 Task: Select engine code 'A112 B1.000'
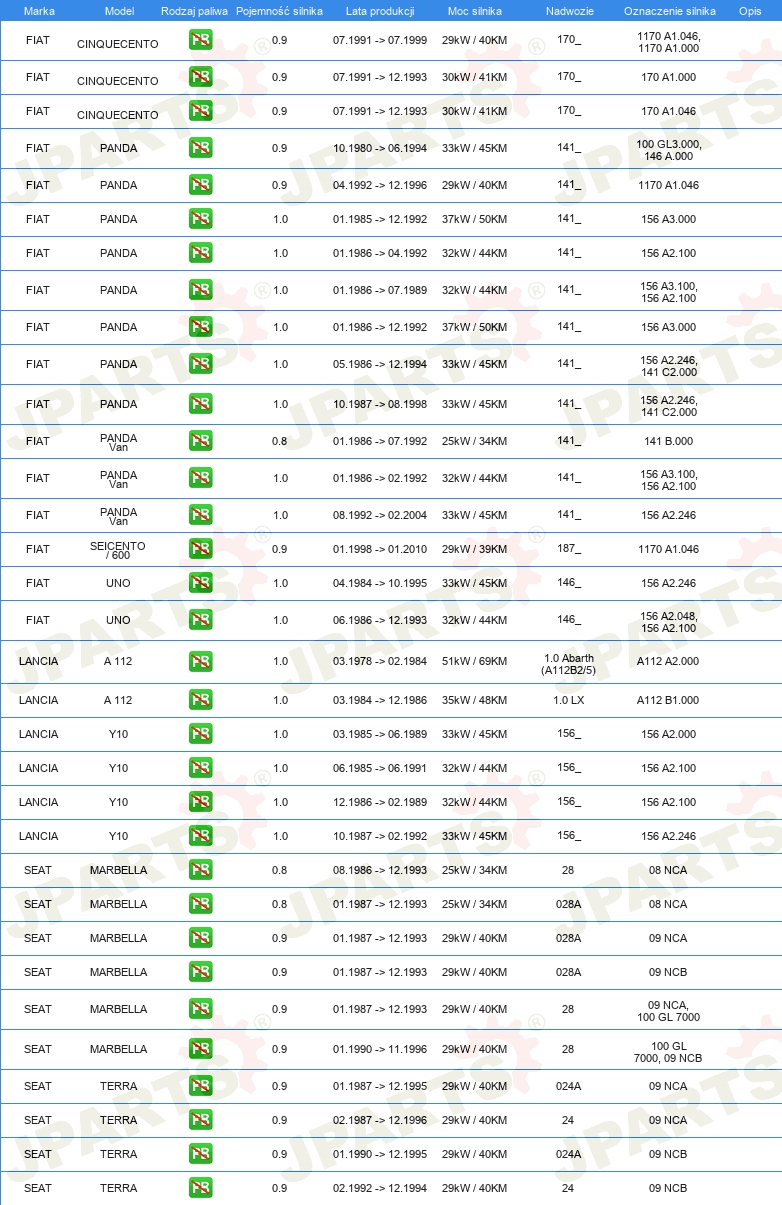[668, 700]
